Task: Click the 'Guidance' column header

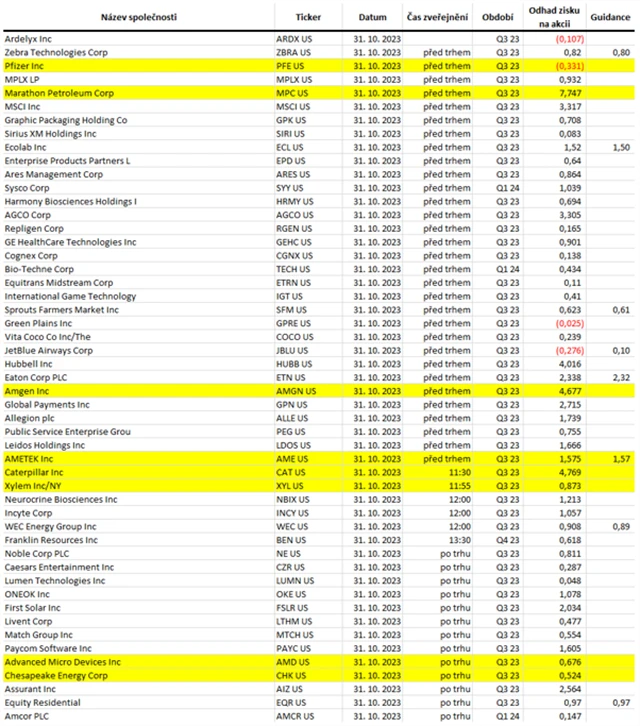Action: pos(610,17)
